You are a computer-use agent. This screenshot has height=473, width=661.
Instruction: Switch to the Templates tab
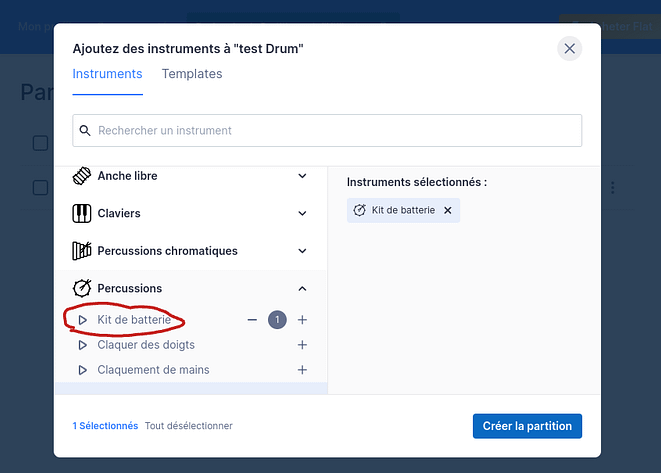click(192, 74)
